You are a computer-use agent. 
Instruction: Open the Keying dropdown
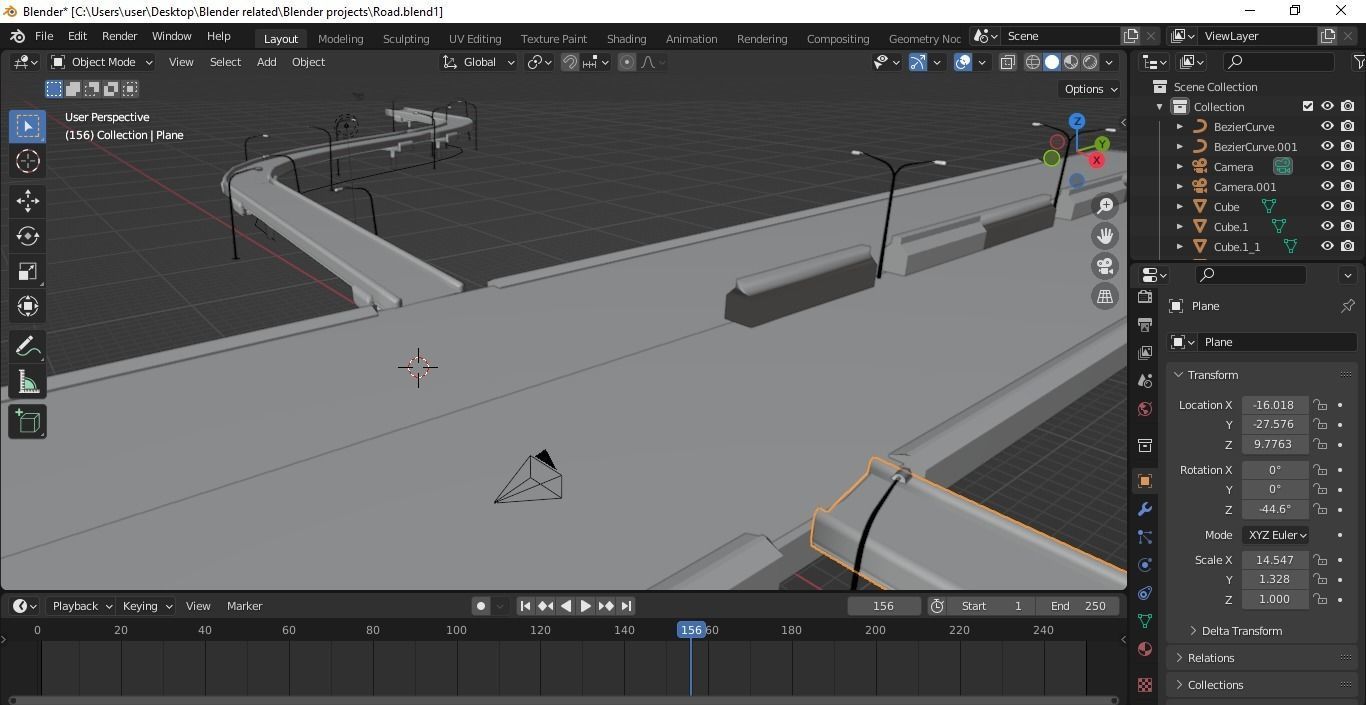click(x=146, y=606)
